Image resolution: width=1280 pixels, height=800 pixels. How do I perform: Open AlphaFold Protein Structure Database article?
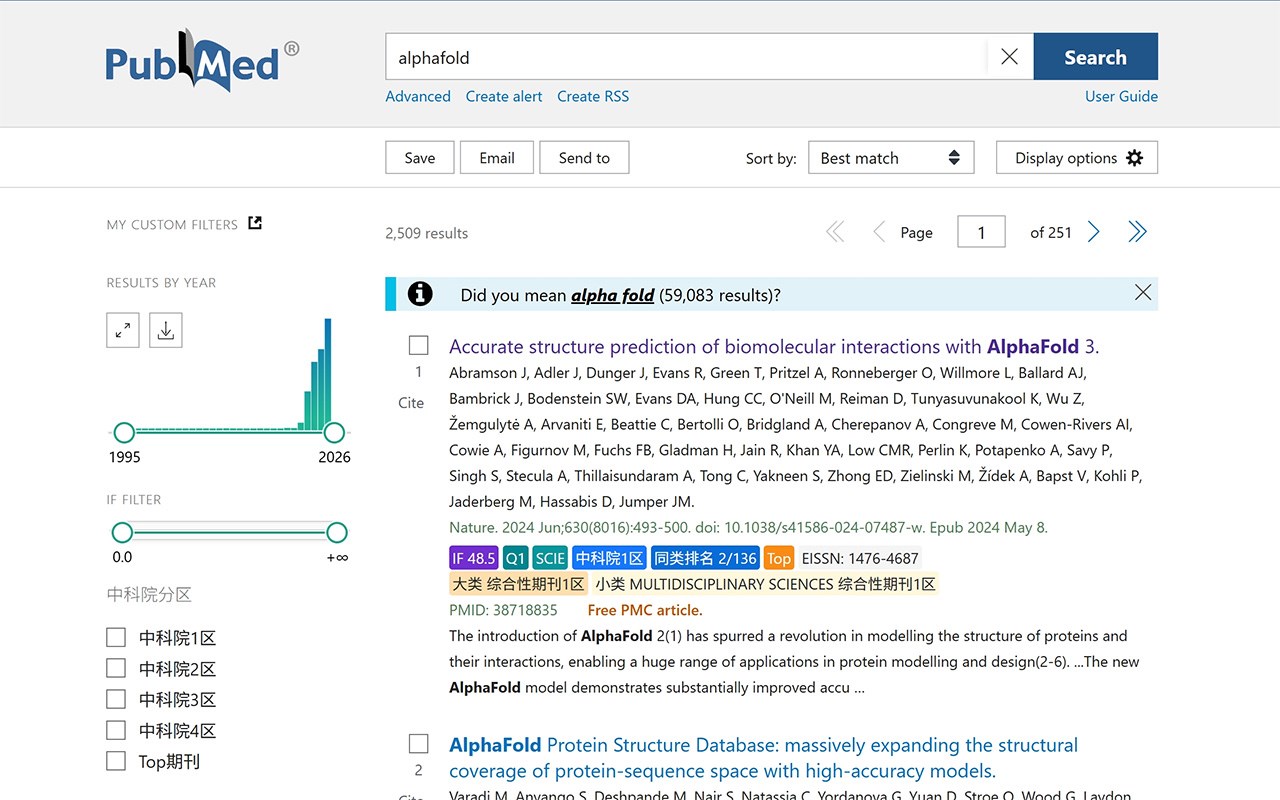click(764, 758)
